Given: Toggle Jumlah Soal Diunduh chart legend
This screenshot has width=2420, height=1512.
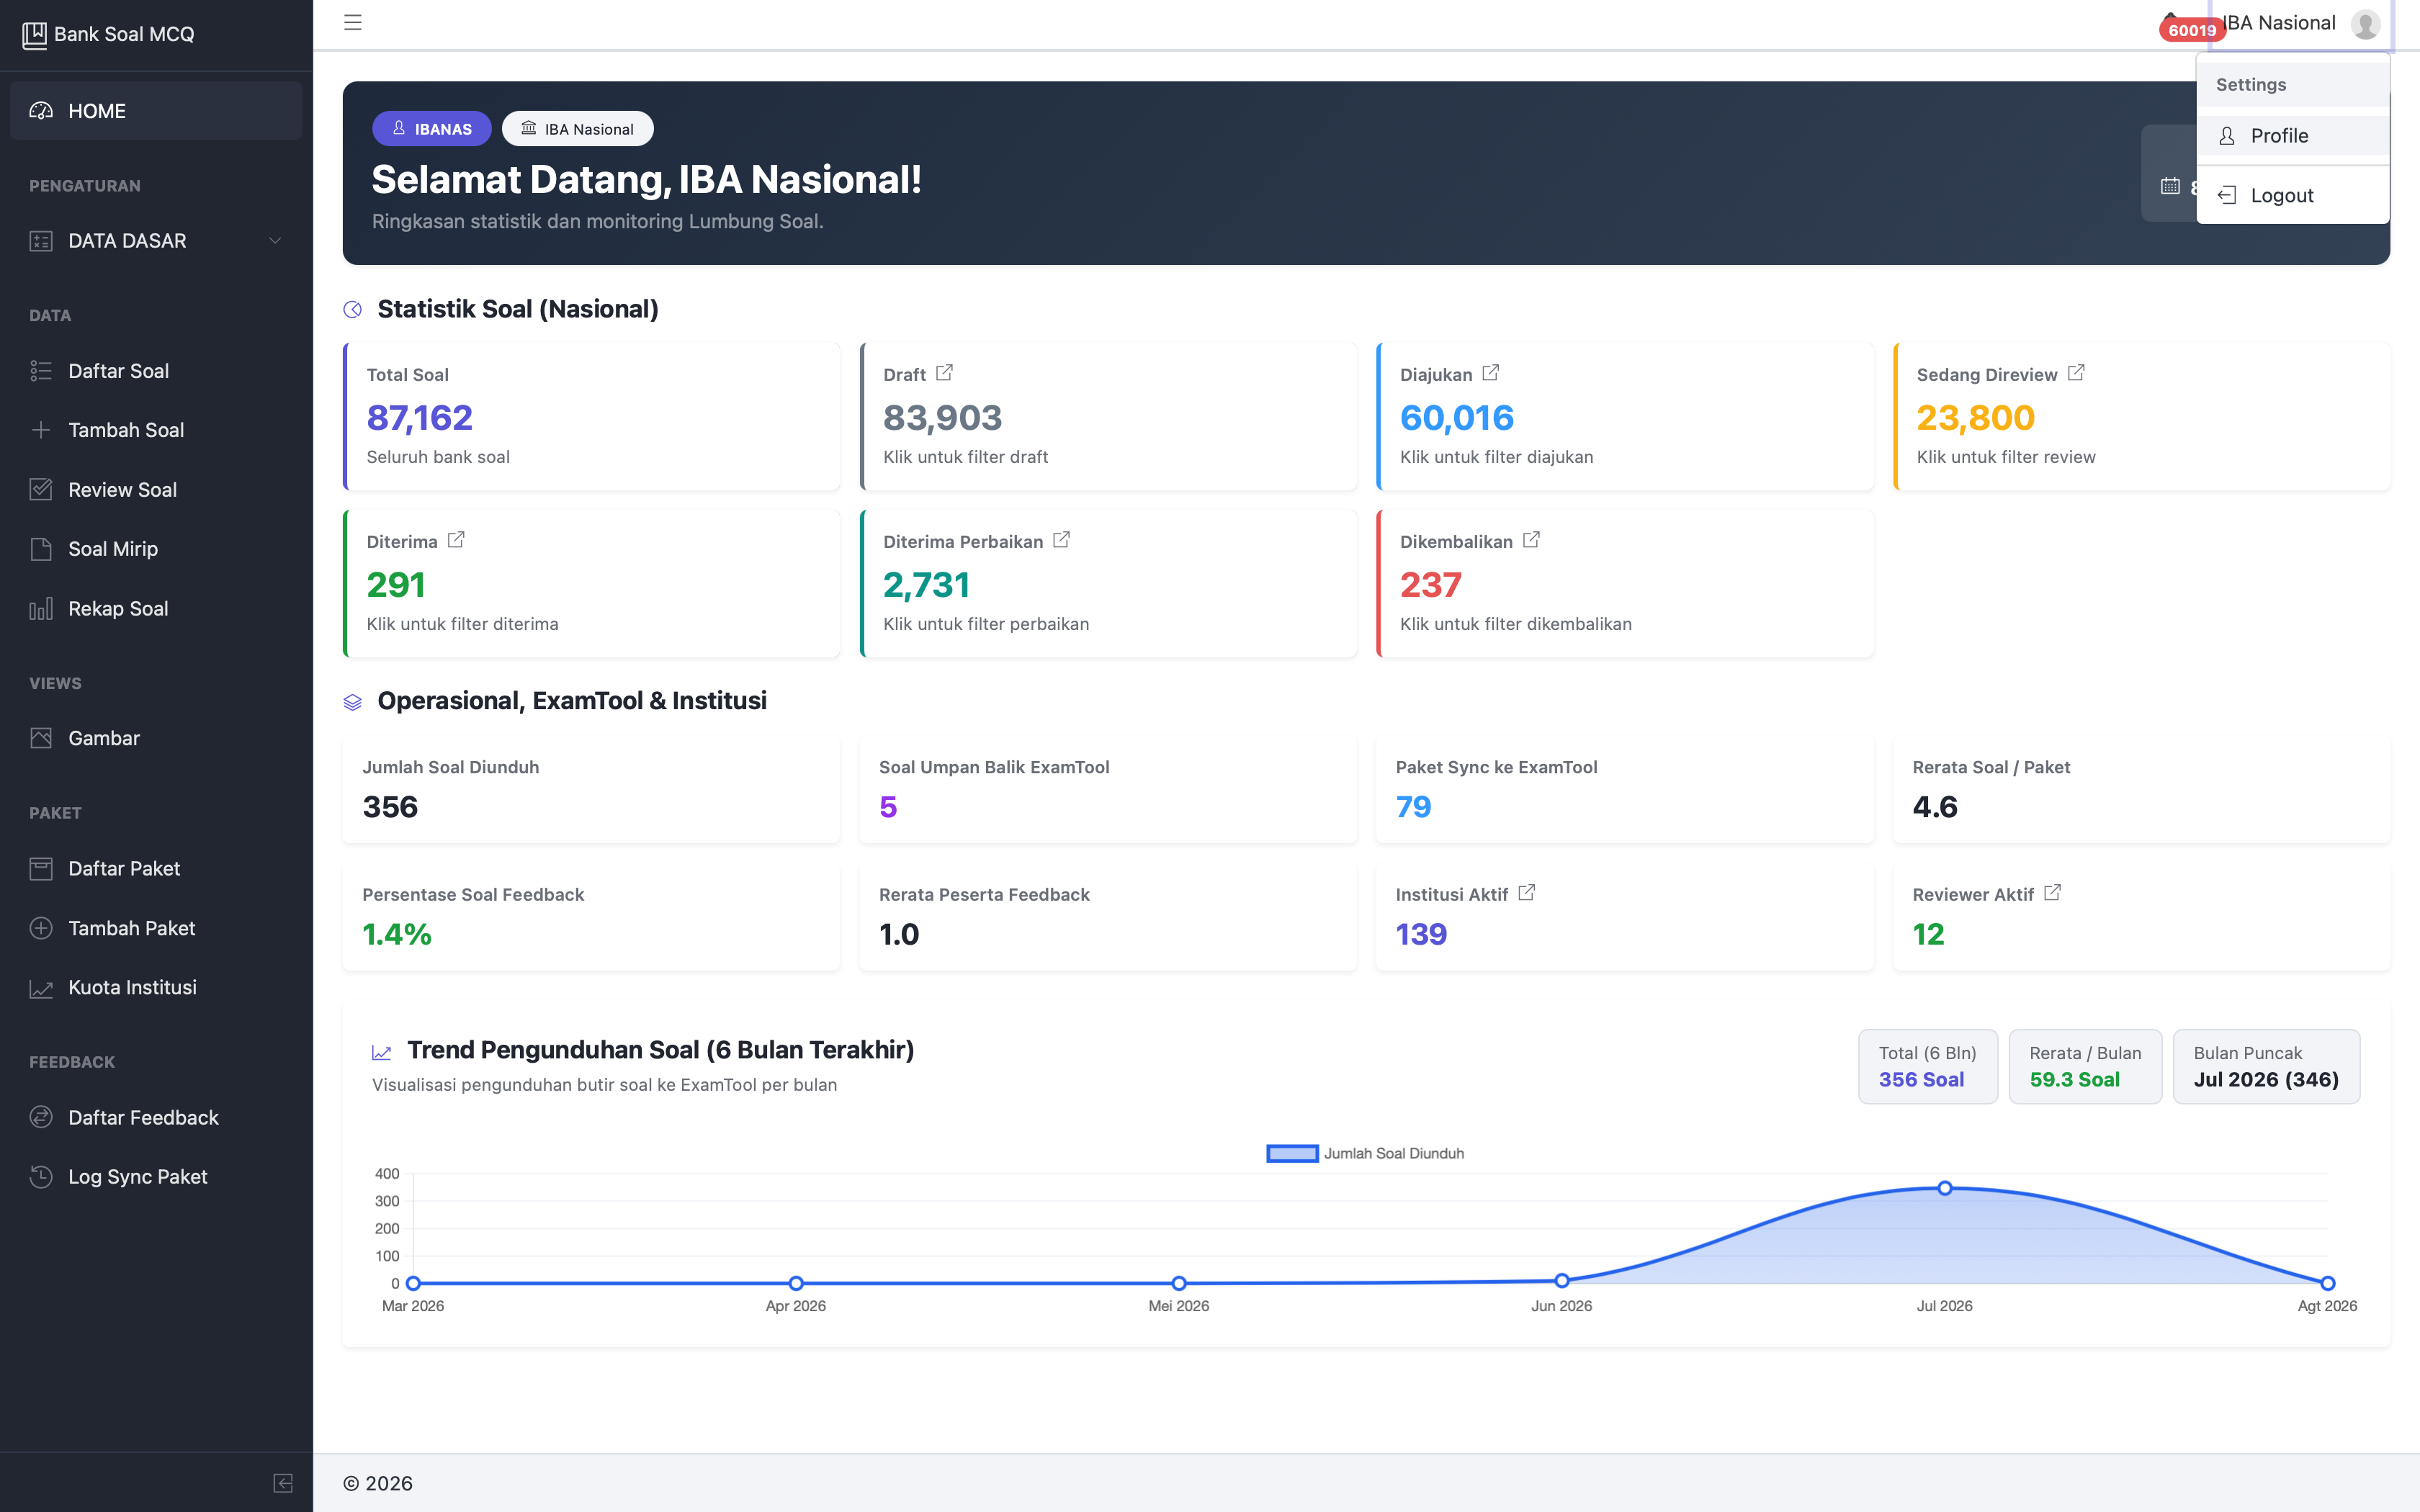Looking at the screenshot, I should click(x=1365, y=1153).
